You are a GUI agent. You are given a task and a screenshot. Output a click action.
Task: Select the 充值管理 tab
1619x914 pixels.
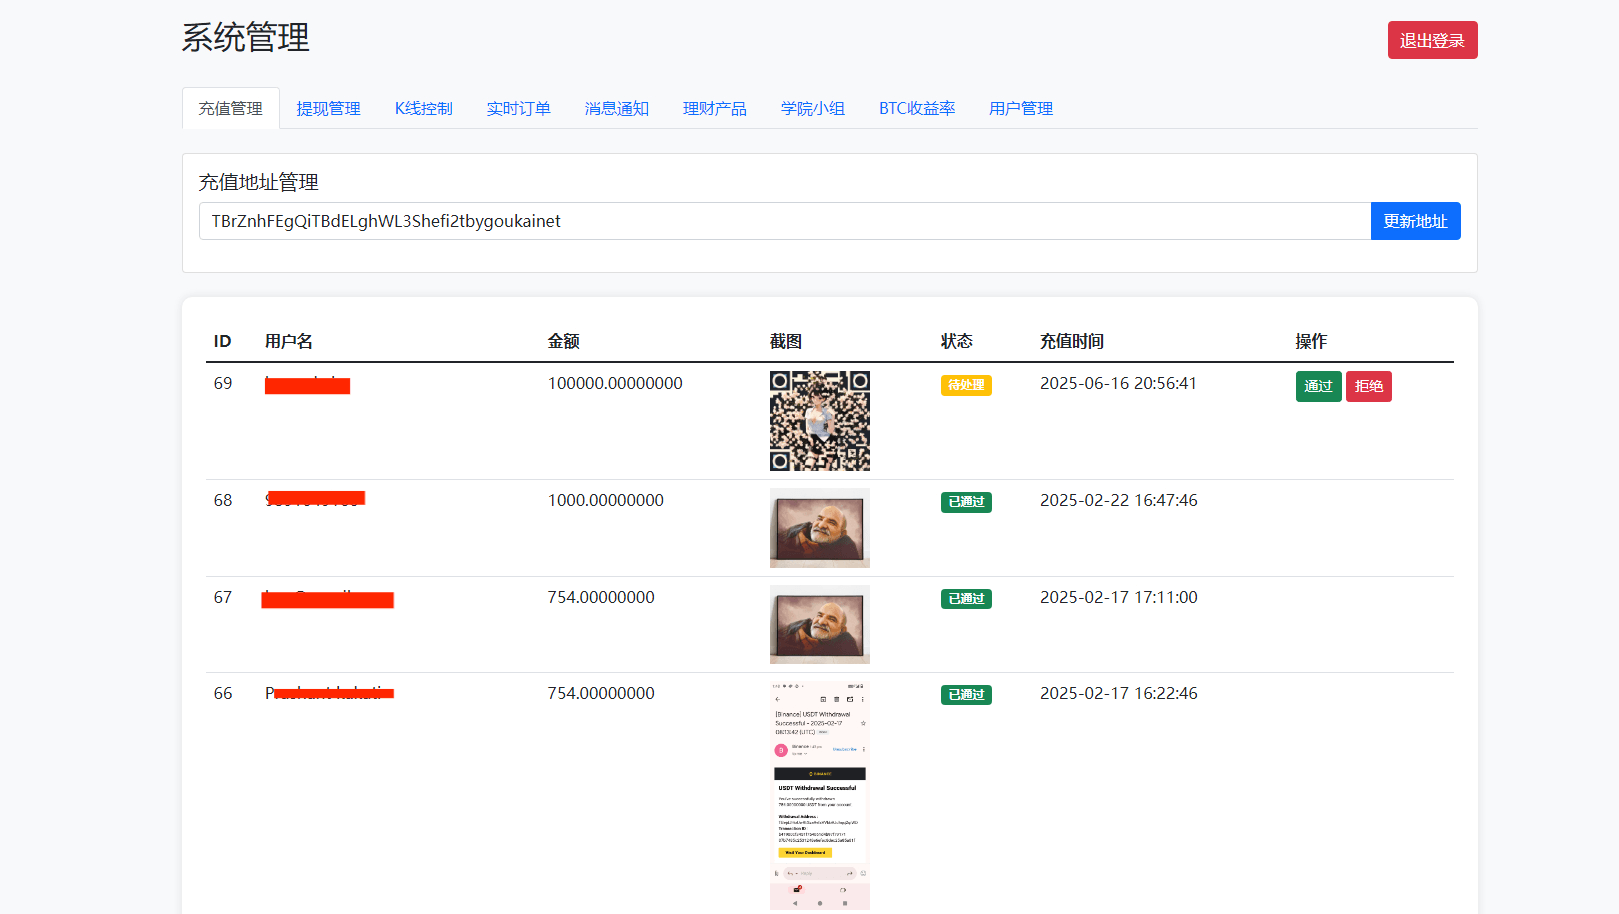tap(230, 108)
